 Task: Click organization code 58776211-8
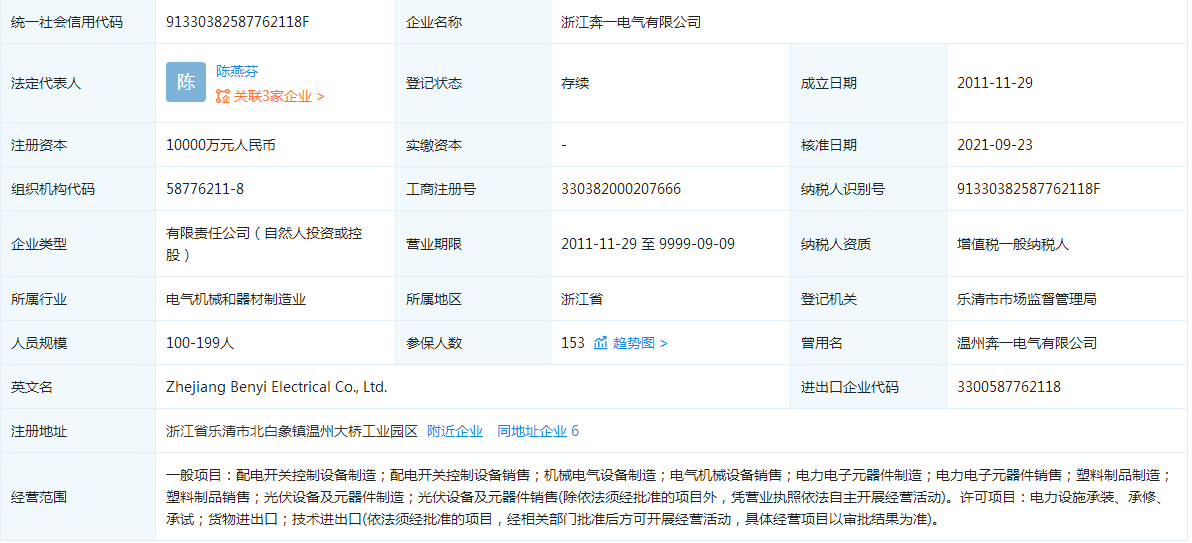[205, 189]
